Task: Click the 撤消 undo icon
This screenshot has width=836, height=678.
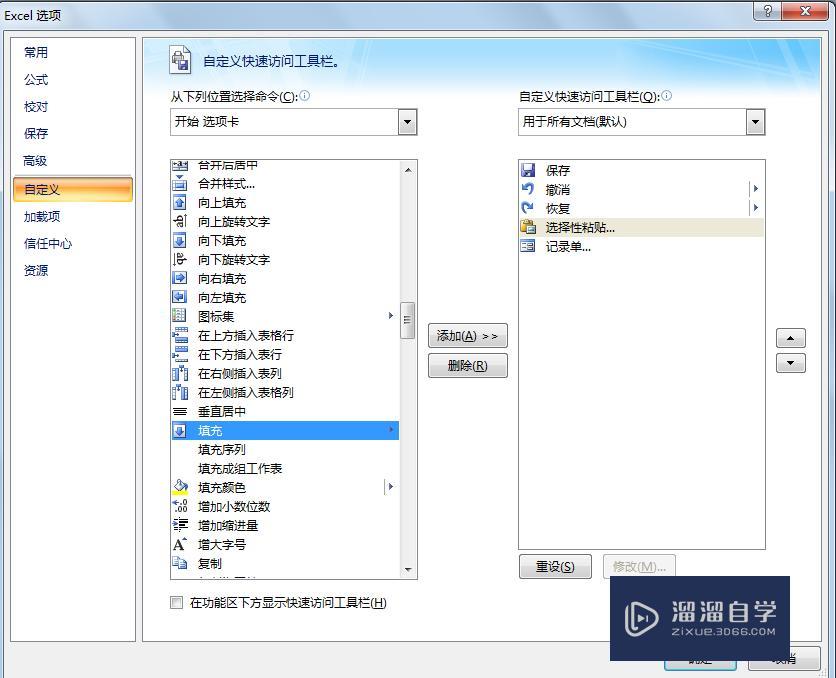Action: point(528,189)
